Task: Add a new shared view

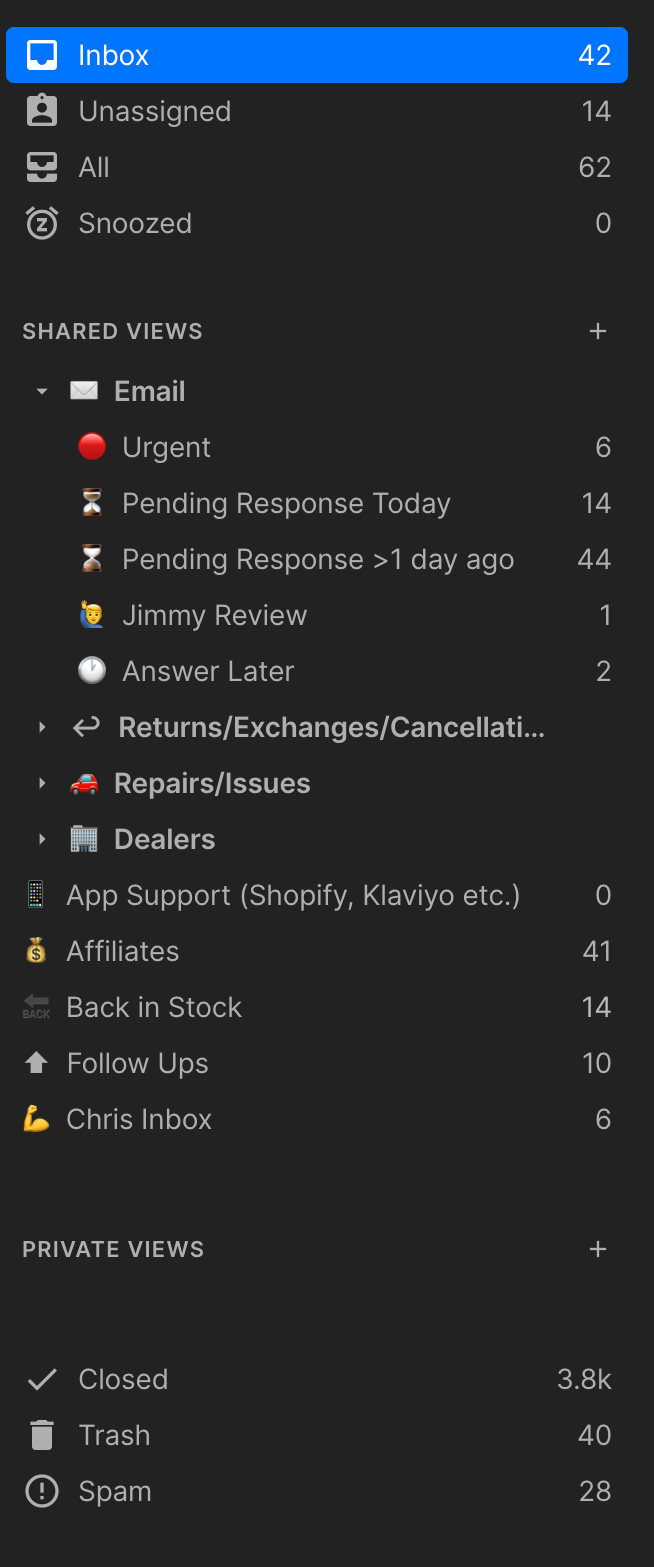Action: click(x=598, y=331)
